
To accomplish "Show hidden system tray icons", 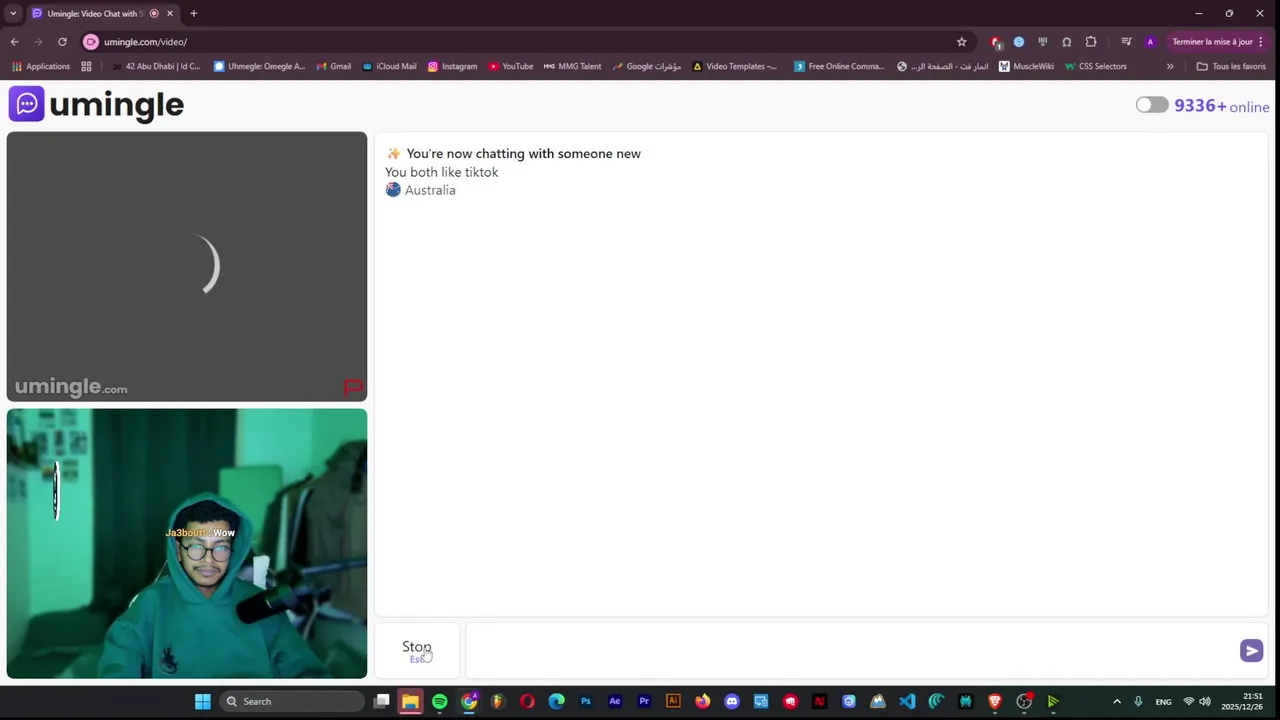I will pyautogui.click(x=1117, y=701).
